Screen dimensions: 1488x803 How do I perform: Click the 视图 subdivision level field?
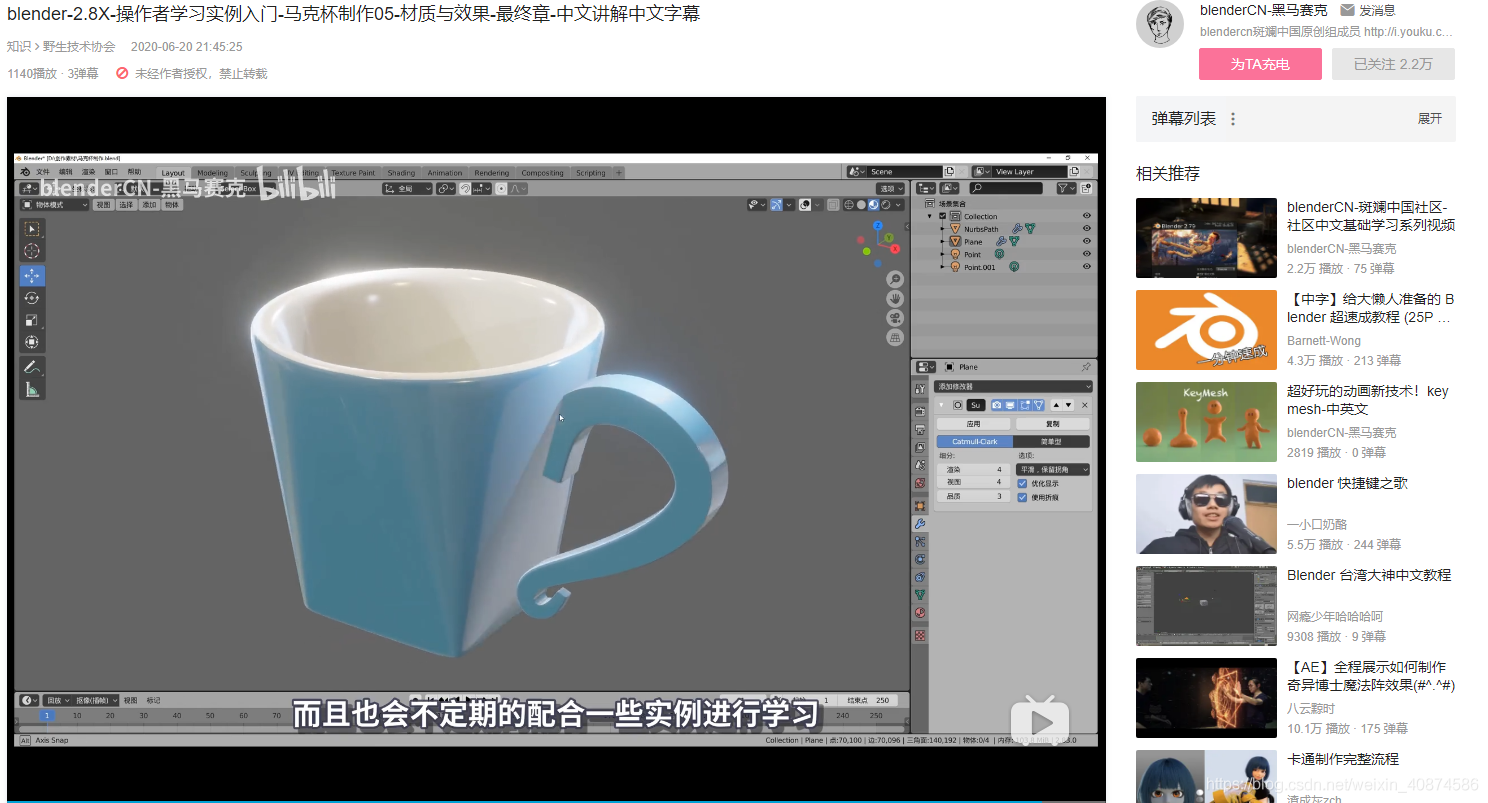pos(974,482)
